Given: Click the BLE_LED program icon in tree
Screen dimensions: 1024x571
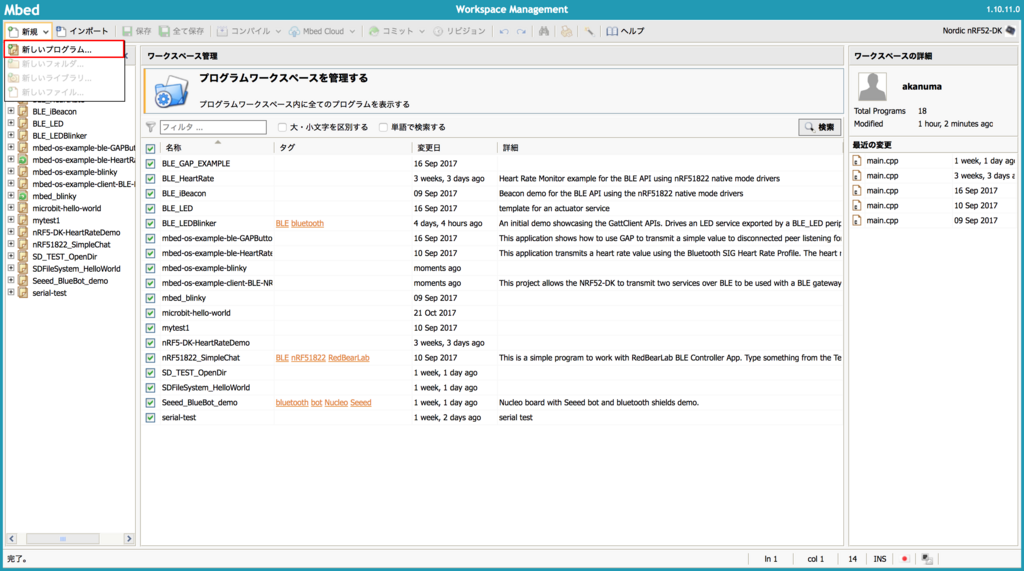Looking at the screenshot, I should 23,123.
